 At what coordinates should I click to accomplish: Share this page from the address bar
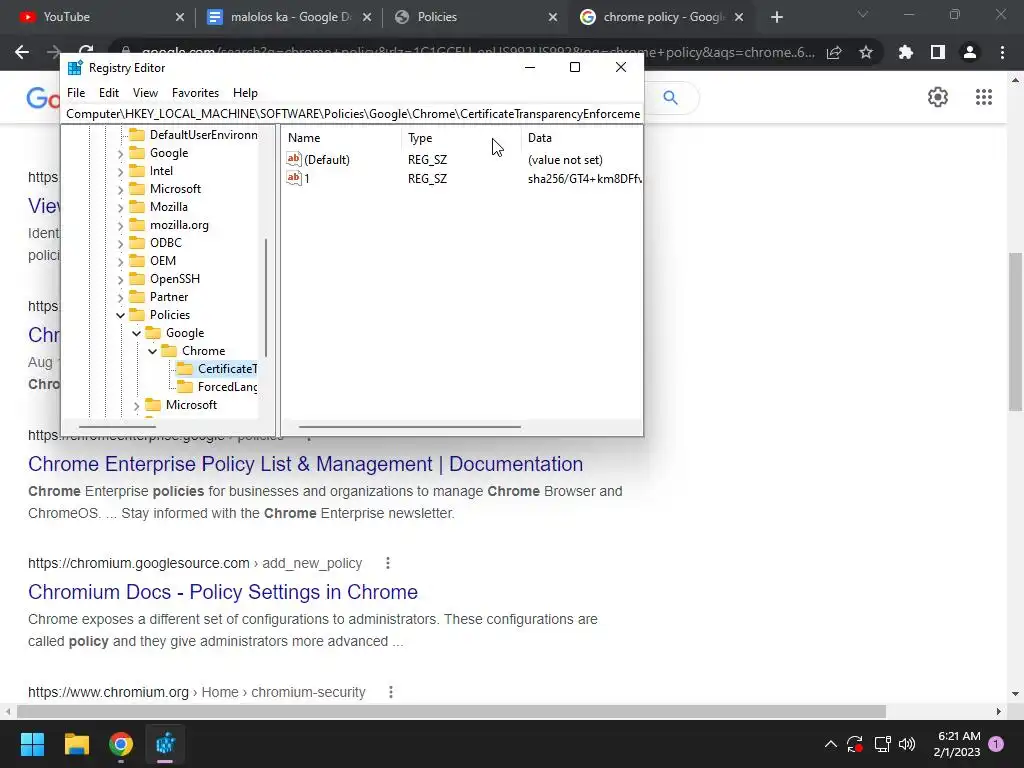coord(834,52)
